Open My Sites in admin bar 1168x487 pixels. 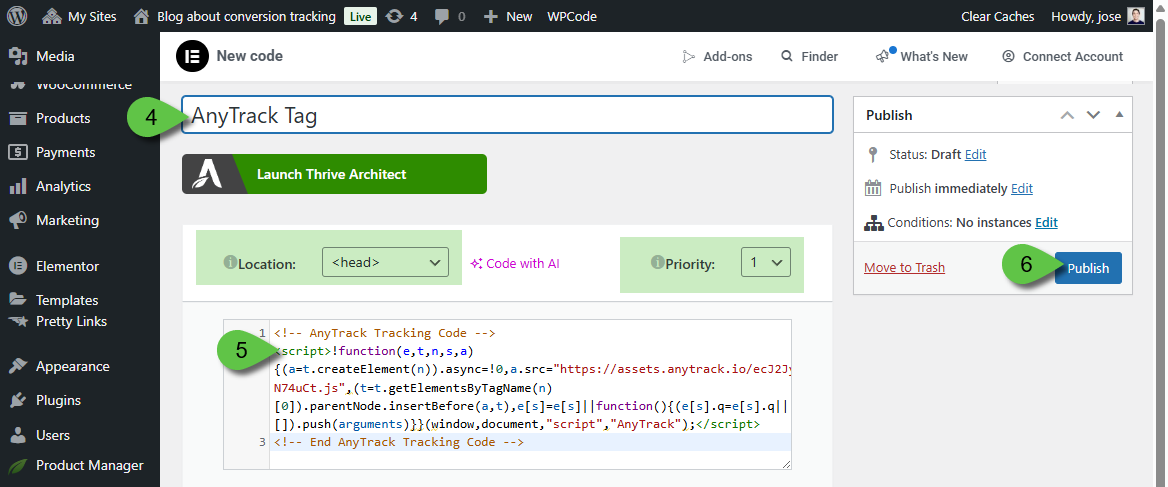[80, 16]
